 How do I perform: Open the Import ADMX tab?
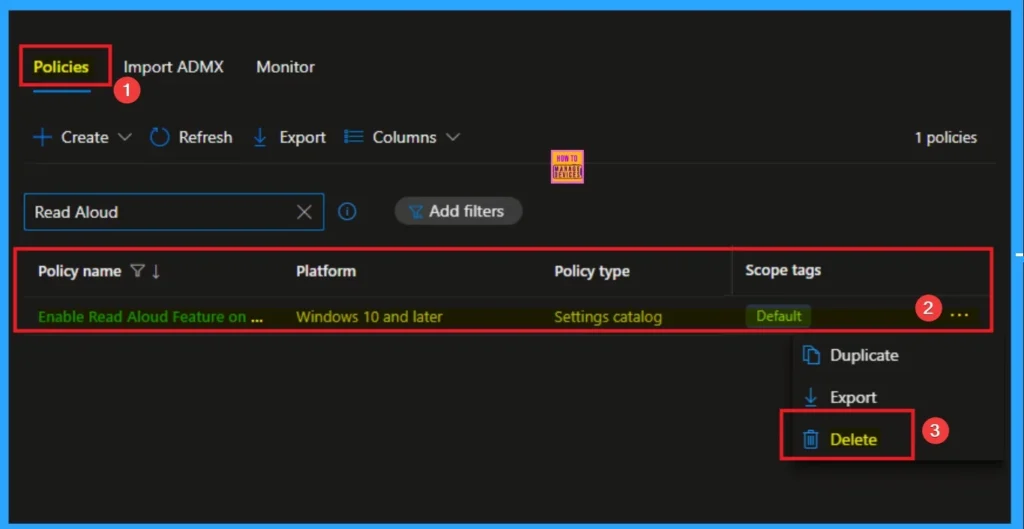(174, 67)
